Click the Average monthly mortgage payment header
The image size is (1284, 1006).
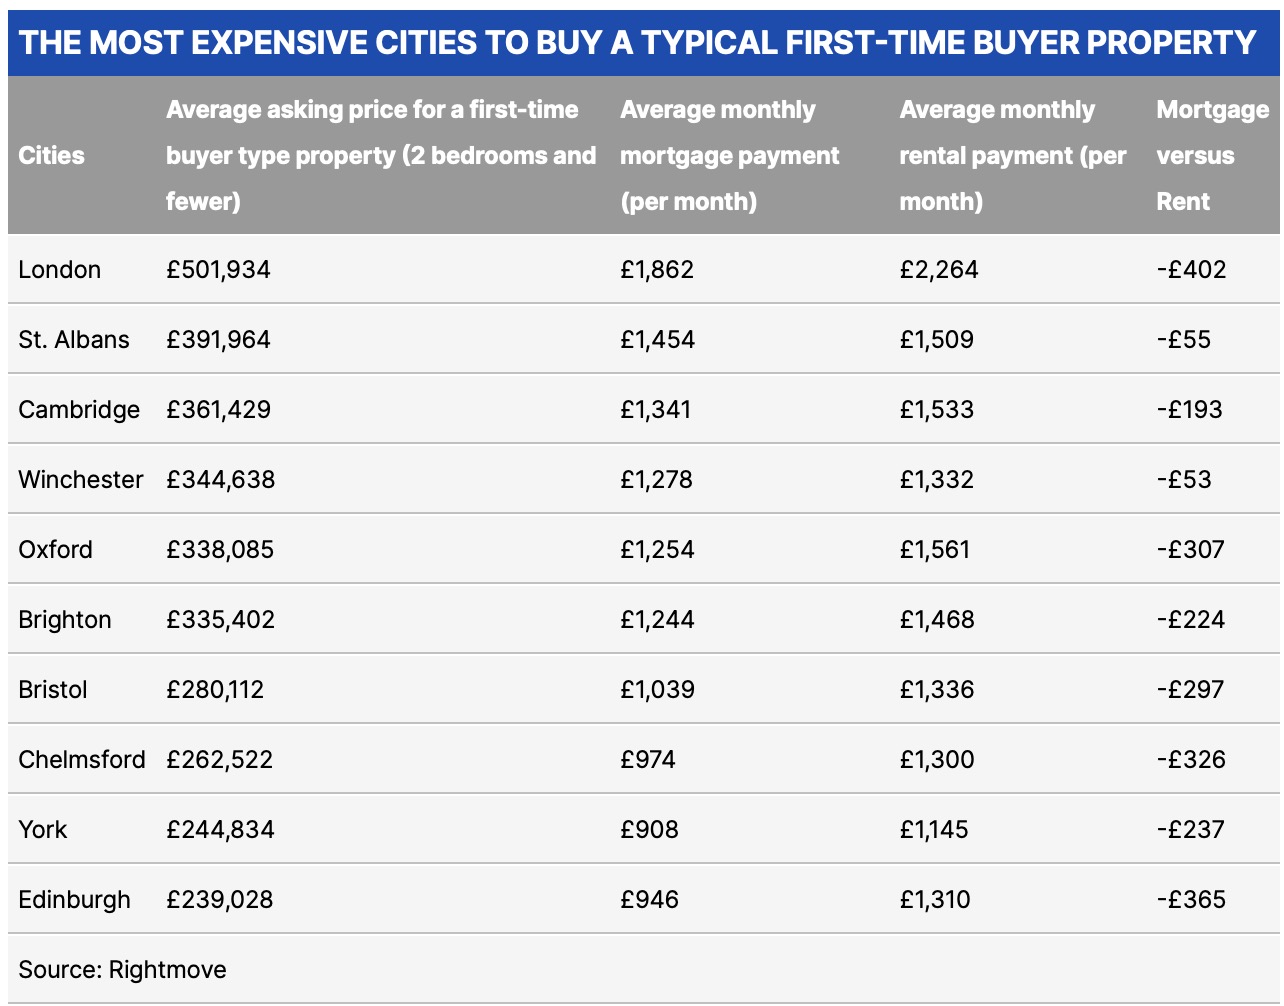click(x=729, y=156)
